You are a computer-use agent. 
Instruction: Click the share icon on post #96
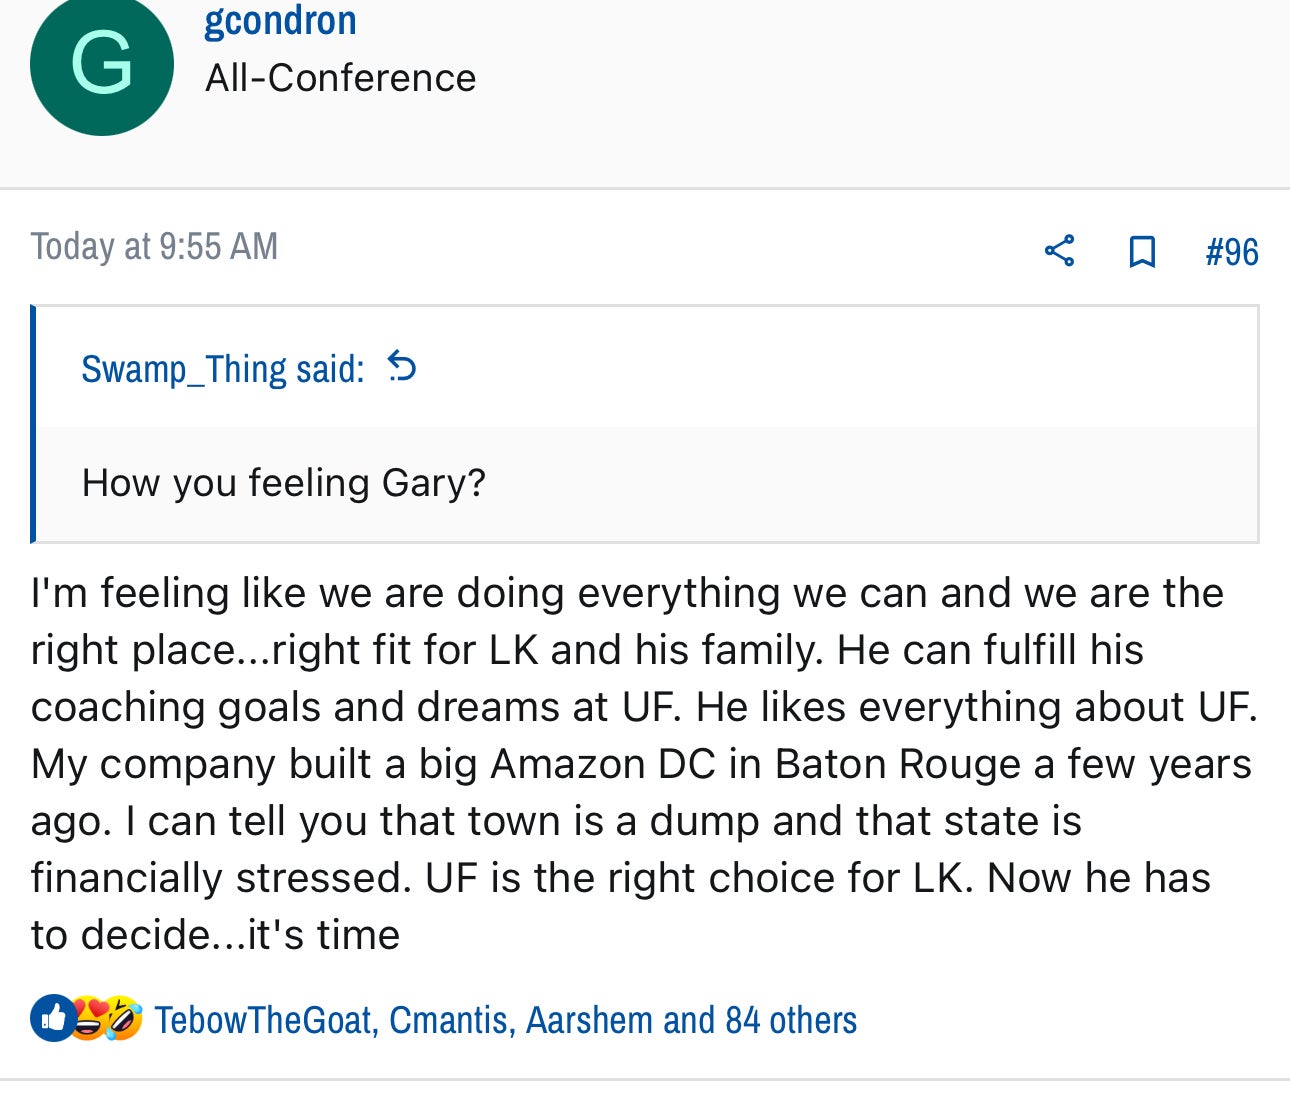(1059, 251)
